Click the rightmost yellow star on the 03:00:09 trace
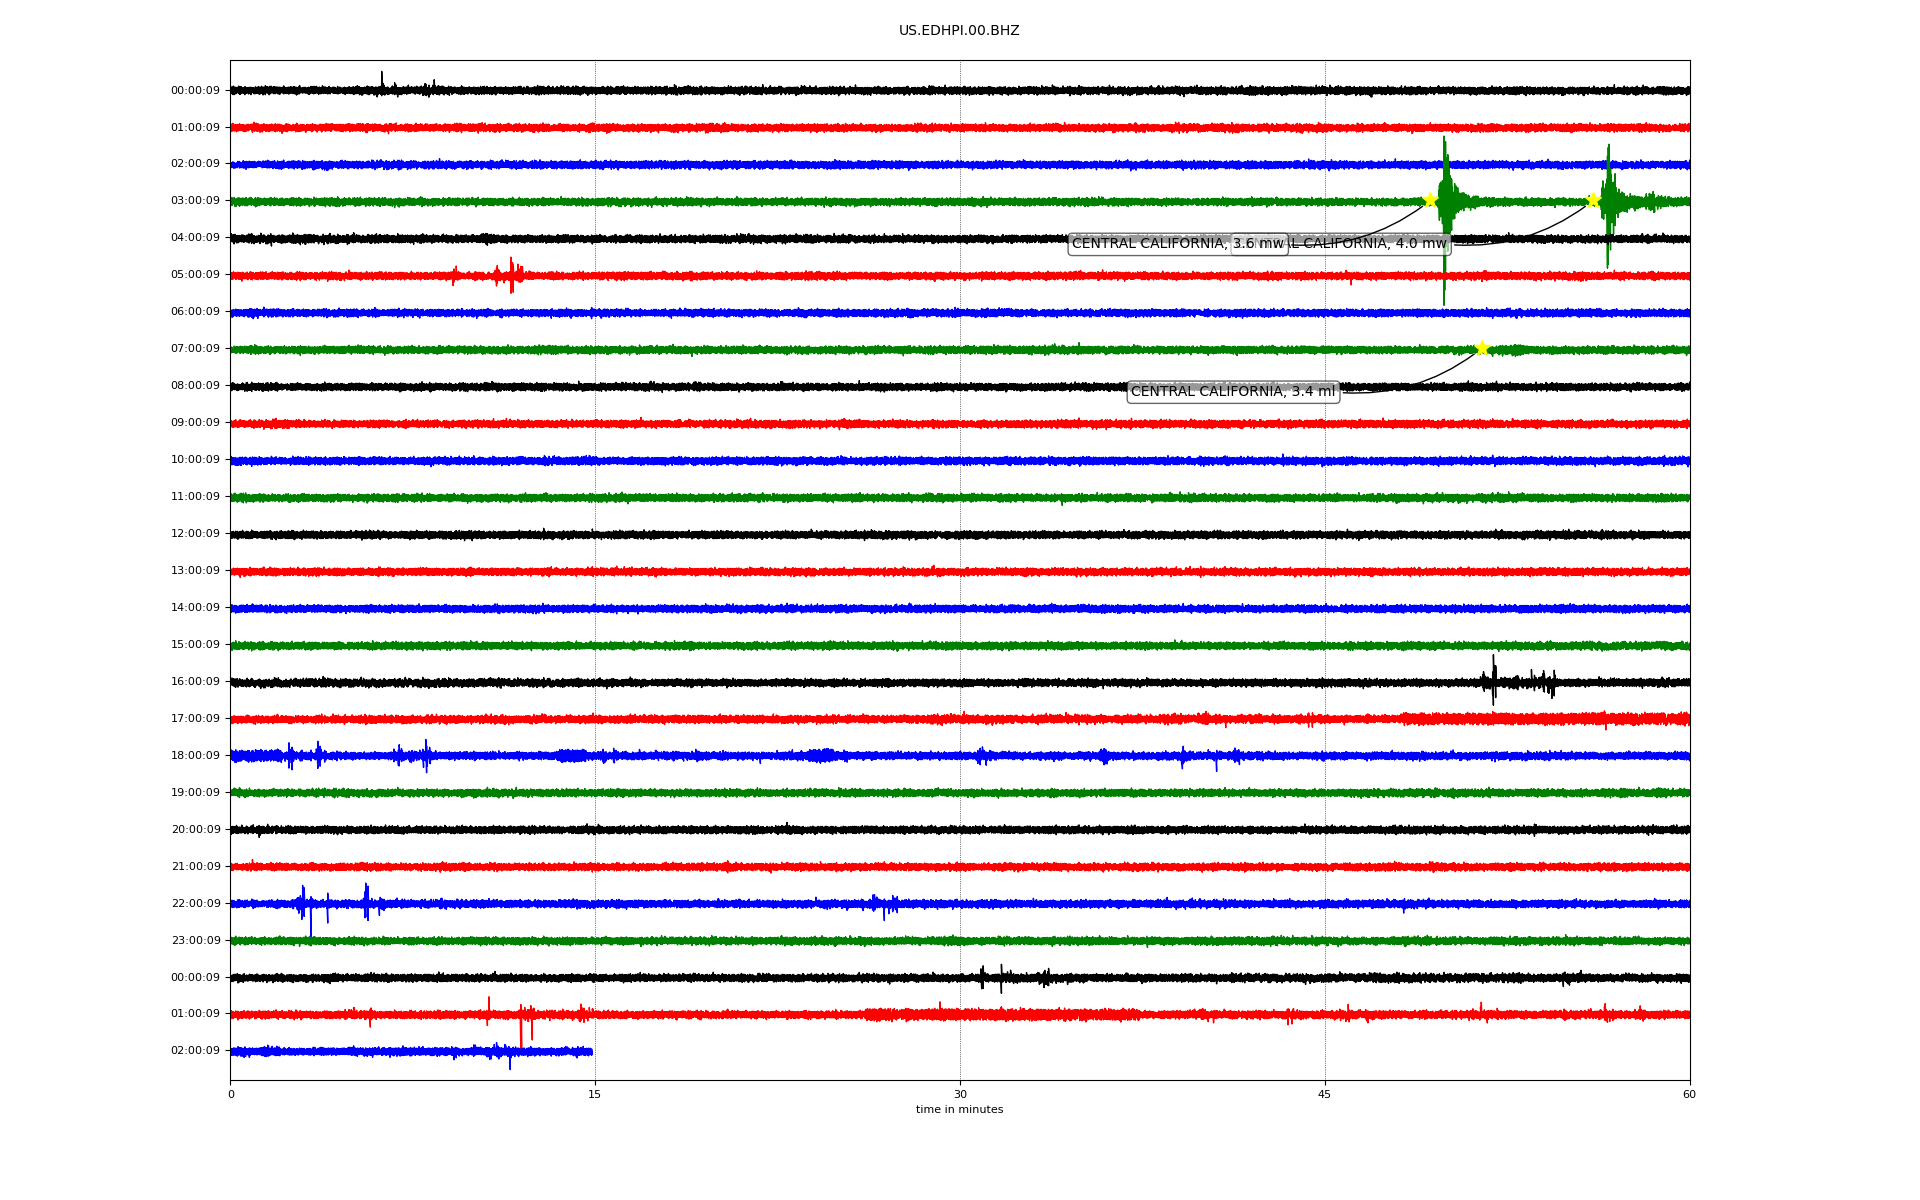Image resolution: width=1920 pixels, height=1200 pixels. click(1593, 200)
